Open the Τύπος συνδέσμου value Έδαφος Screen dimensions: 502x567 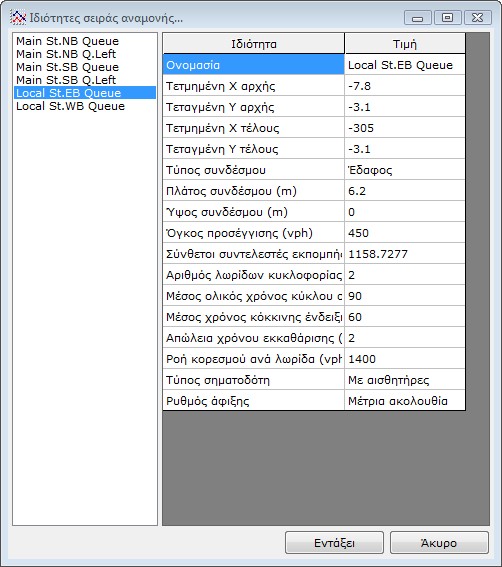click(405, 170)
